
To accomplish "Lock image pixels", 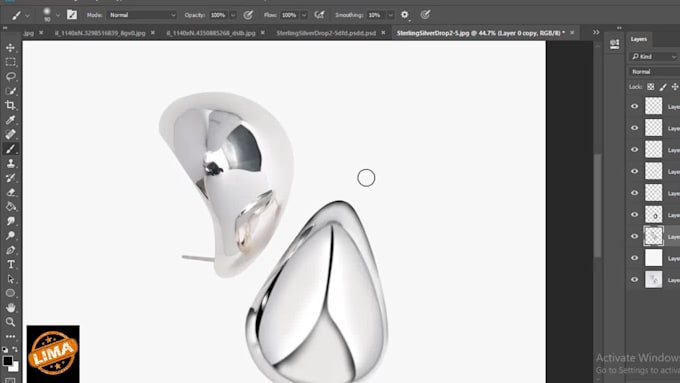I will [663, 87].
